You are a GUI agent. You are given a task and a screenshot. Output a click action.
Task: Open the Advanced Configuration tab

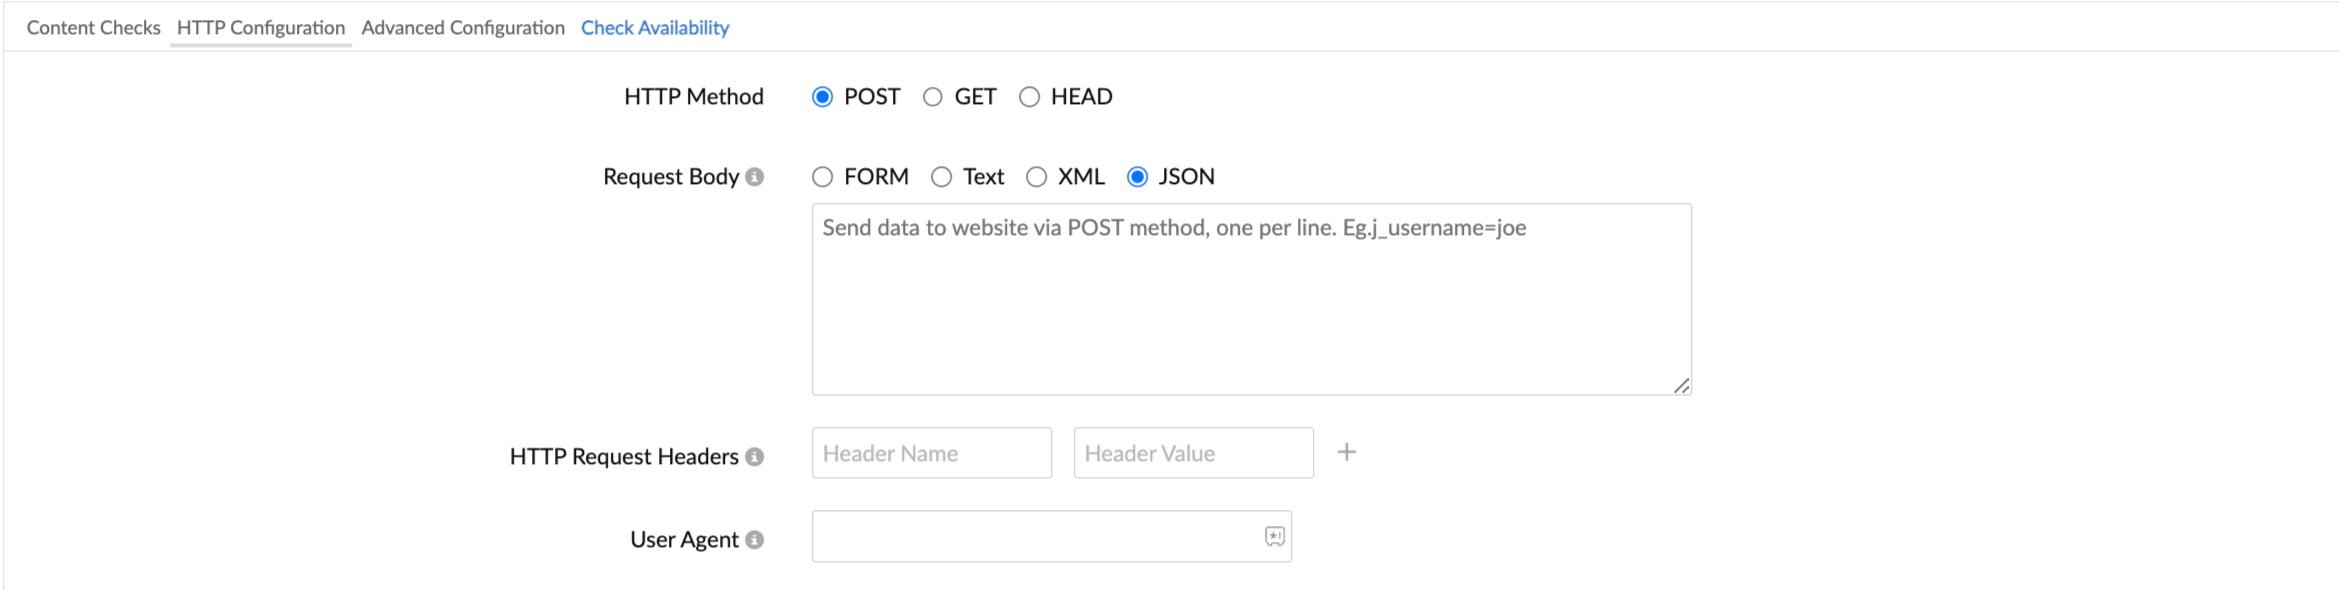coord(463,28)
